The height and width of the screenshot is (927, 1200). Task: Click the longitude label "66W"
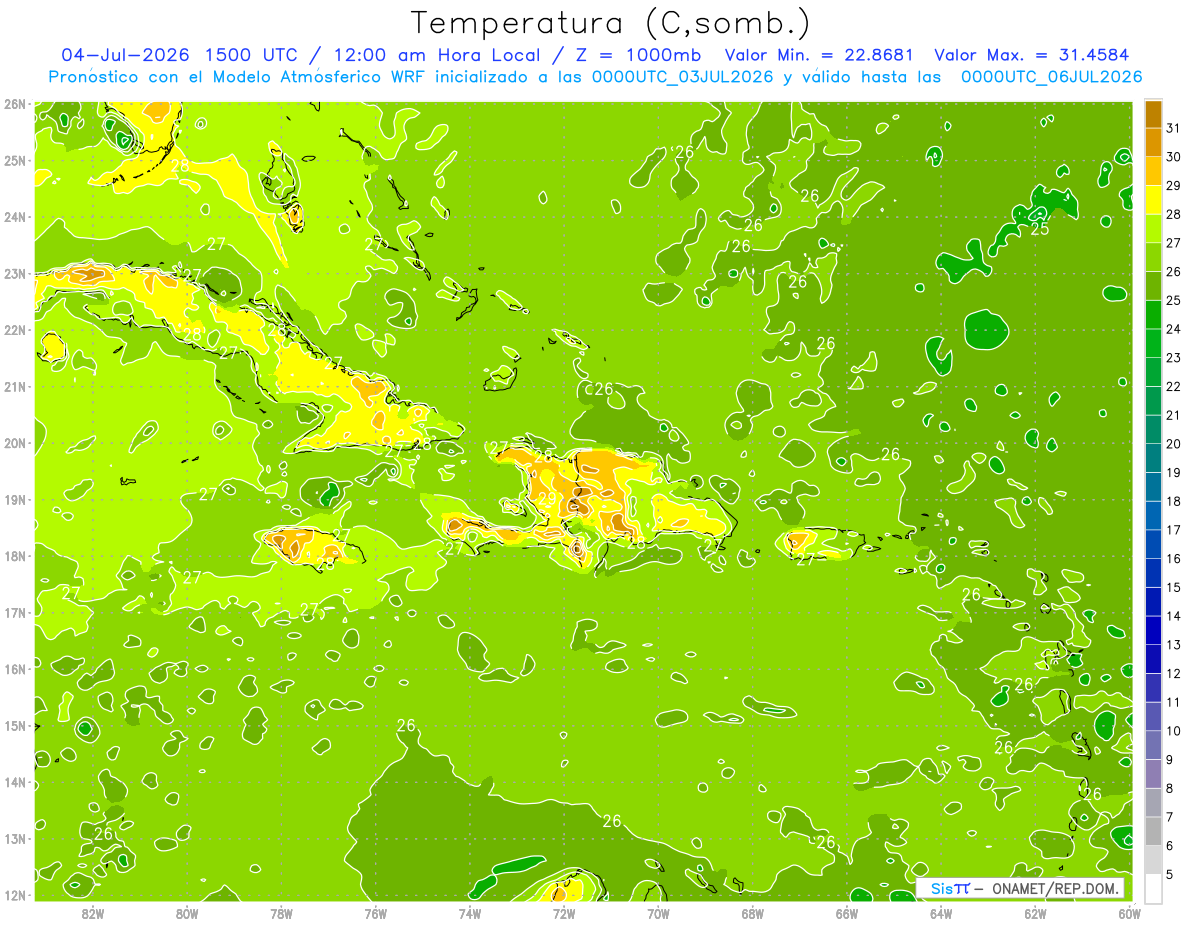(x=847, y=913)
